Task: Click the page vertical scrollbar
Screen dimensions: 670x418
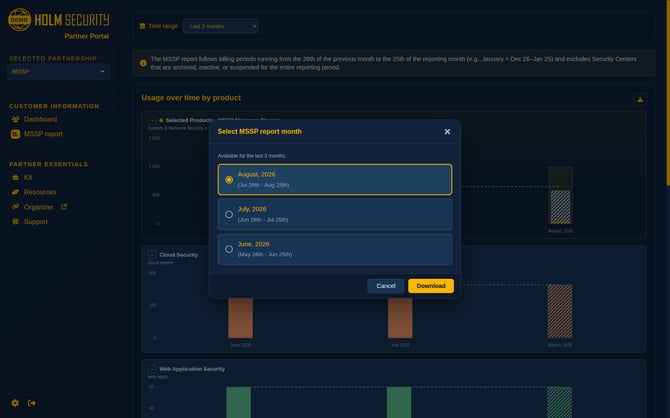Action: [668, 92]
